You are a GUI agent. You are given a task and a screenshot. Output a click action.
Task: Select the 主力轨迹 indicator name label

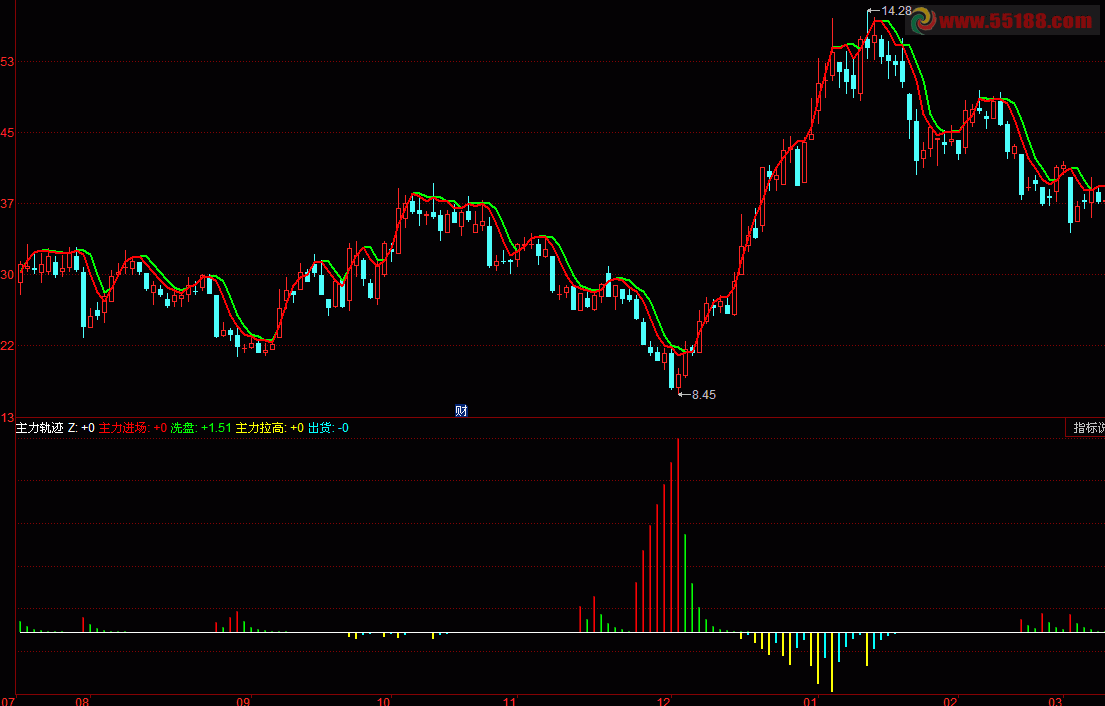coord(39,428)
